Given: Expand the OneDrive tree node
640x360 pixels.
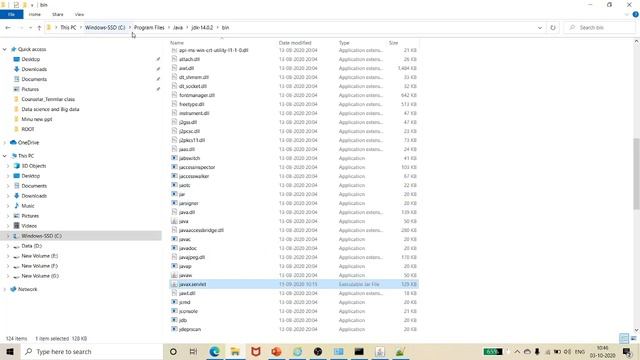Looking at the screenshot, I should (x=5, y=143).
